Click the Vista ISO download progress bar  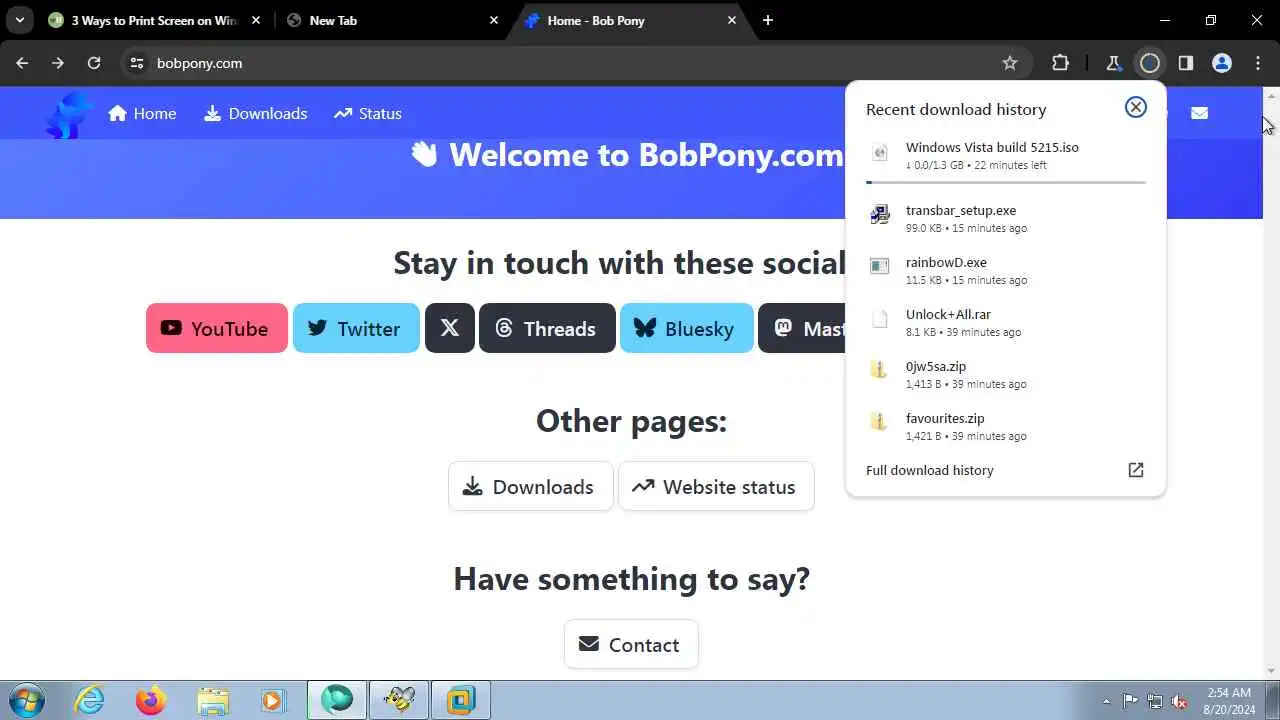(x=1006, y=182)
